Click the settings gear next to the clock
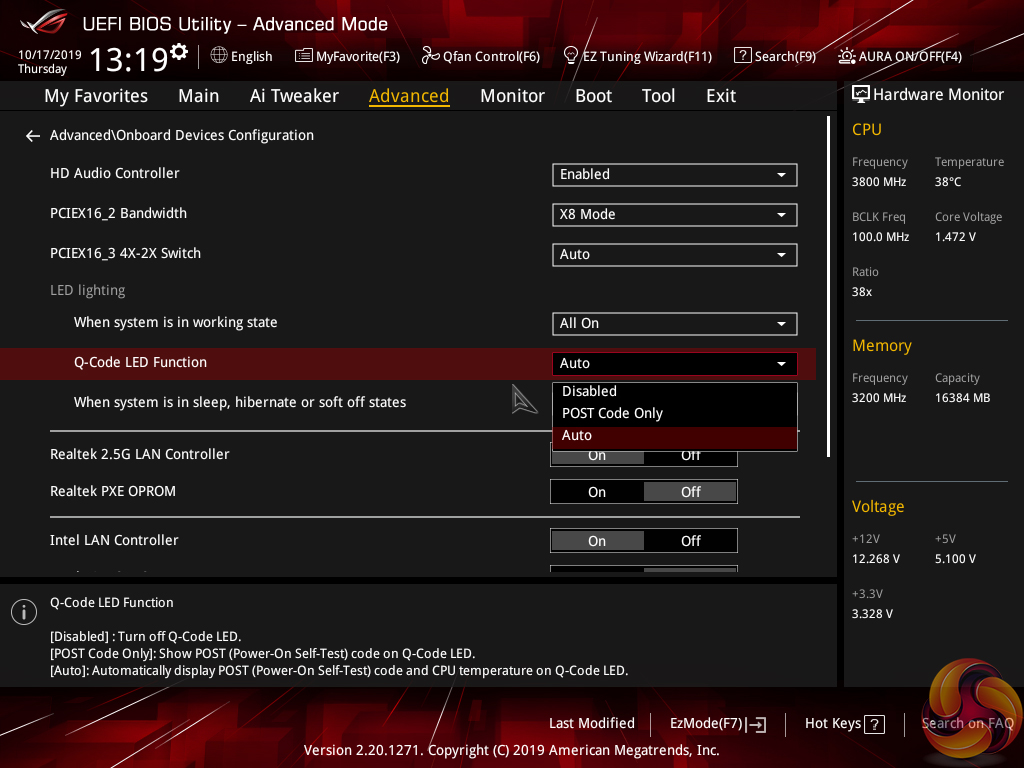The image size is (1024, 768). tap(179, 53)
